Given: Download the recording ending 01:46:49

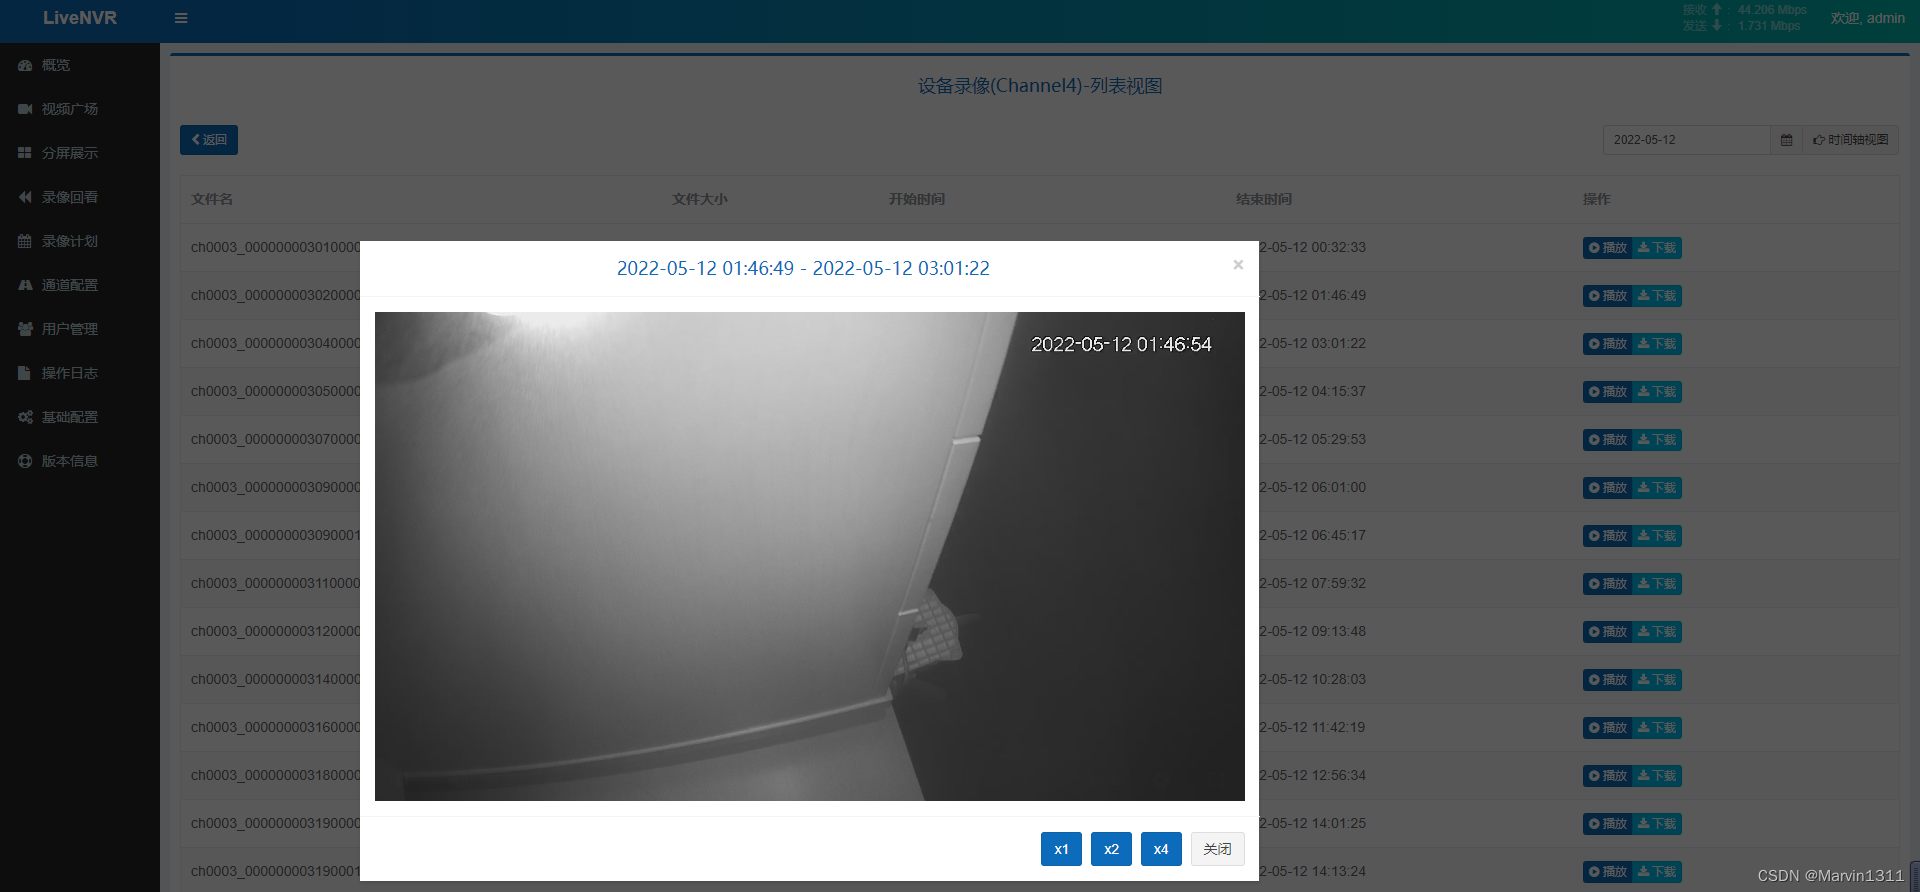Looking at the screenshot, I should (1657, 296).
